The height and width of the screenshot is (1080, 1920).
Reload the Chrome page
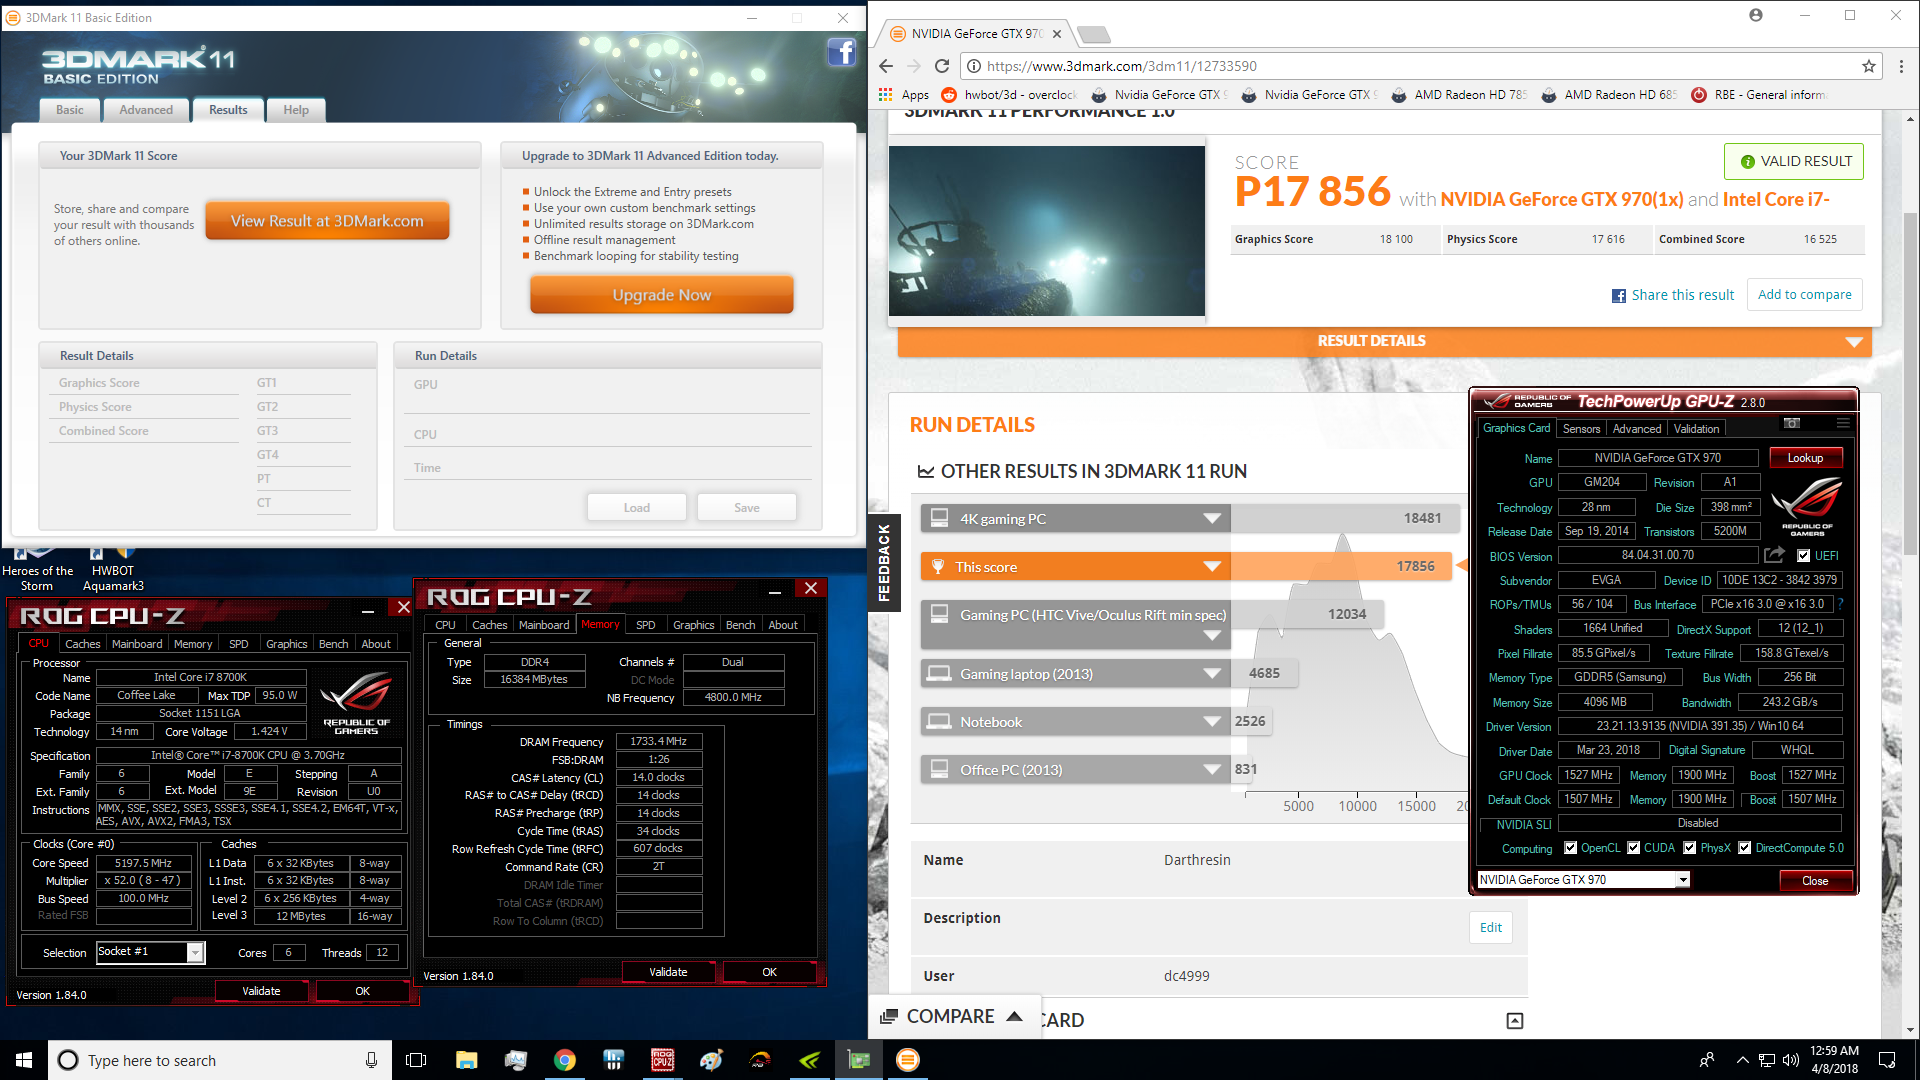[x=941, y=66]
